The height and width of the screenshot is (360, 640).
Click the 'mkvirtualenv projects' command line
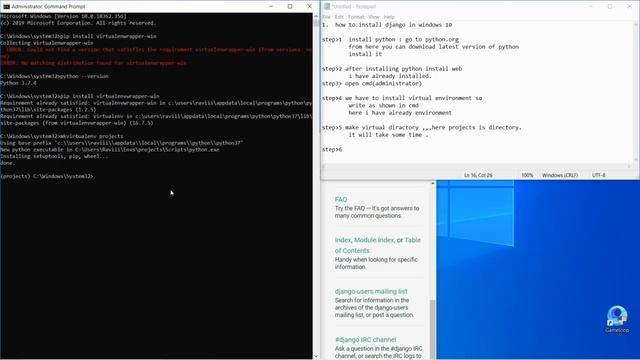point(62,136)
